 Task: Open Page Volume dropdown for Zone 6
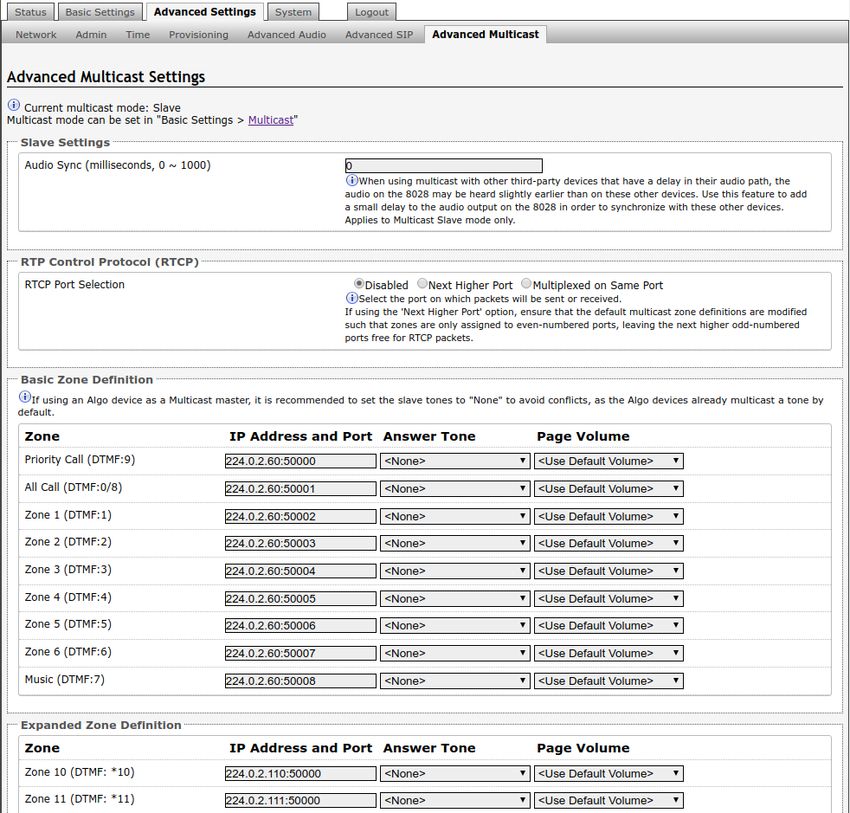pos(608,654)
